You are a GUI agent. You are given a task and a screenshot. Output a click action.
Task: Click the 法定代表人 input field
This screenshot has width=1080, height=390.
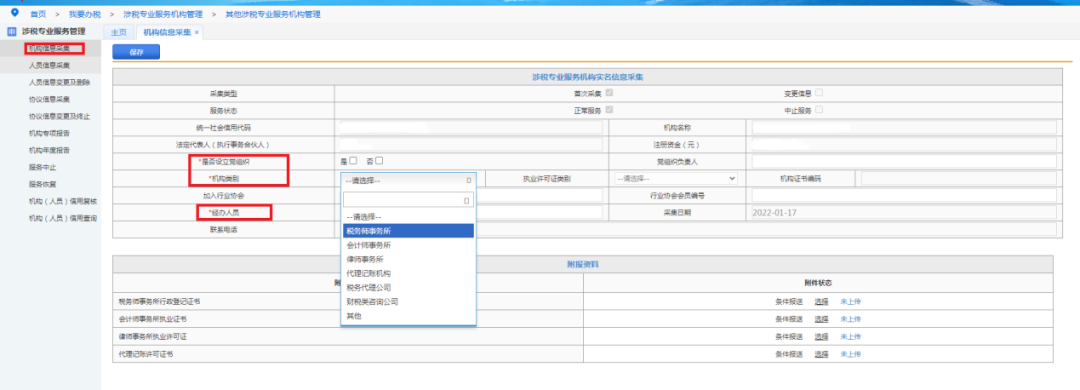coord(471,145)
